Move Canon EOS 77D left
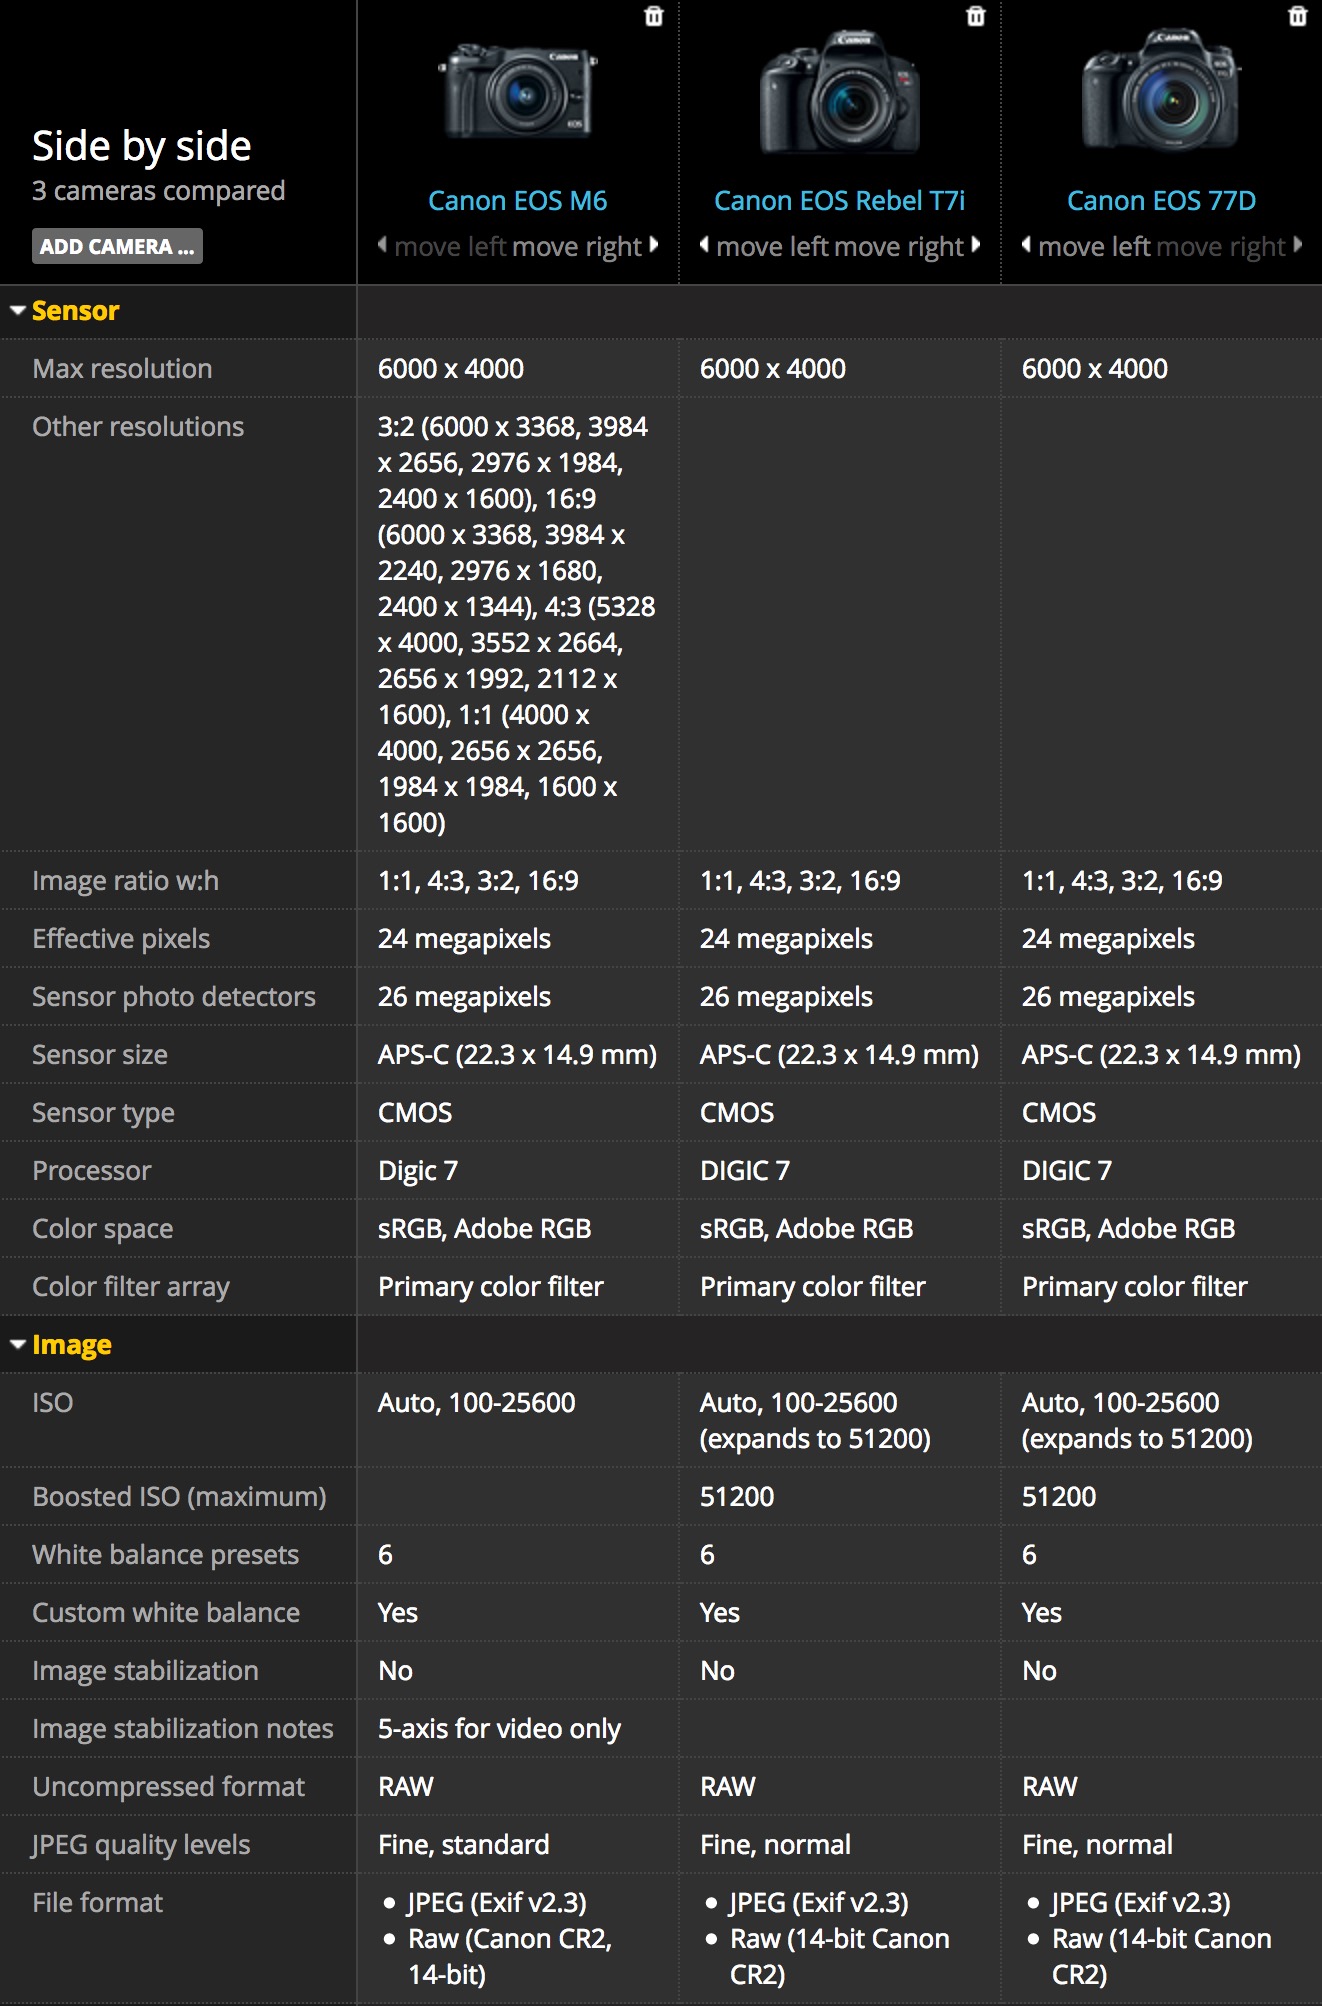 pos(1087,246)
